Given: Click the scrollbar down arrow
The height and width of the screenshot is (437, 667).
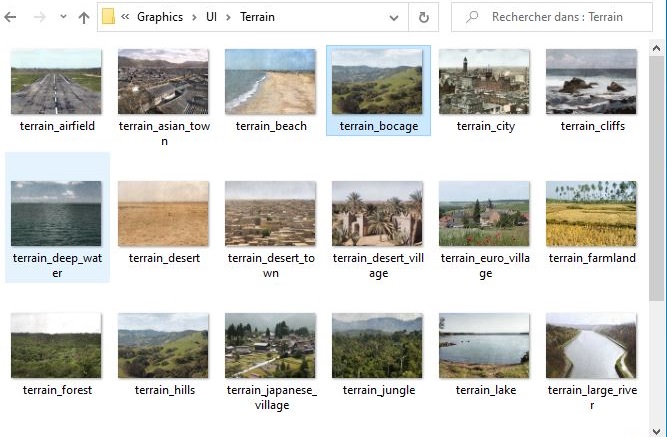Looking at the screenshot, I should tap(656, 431).
